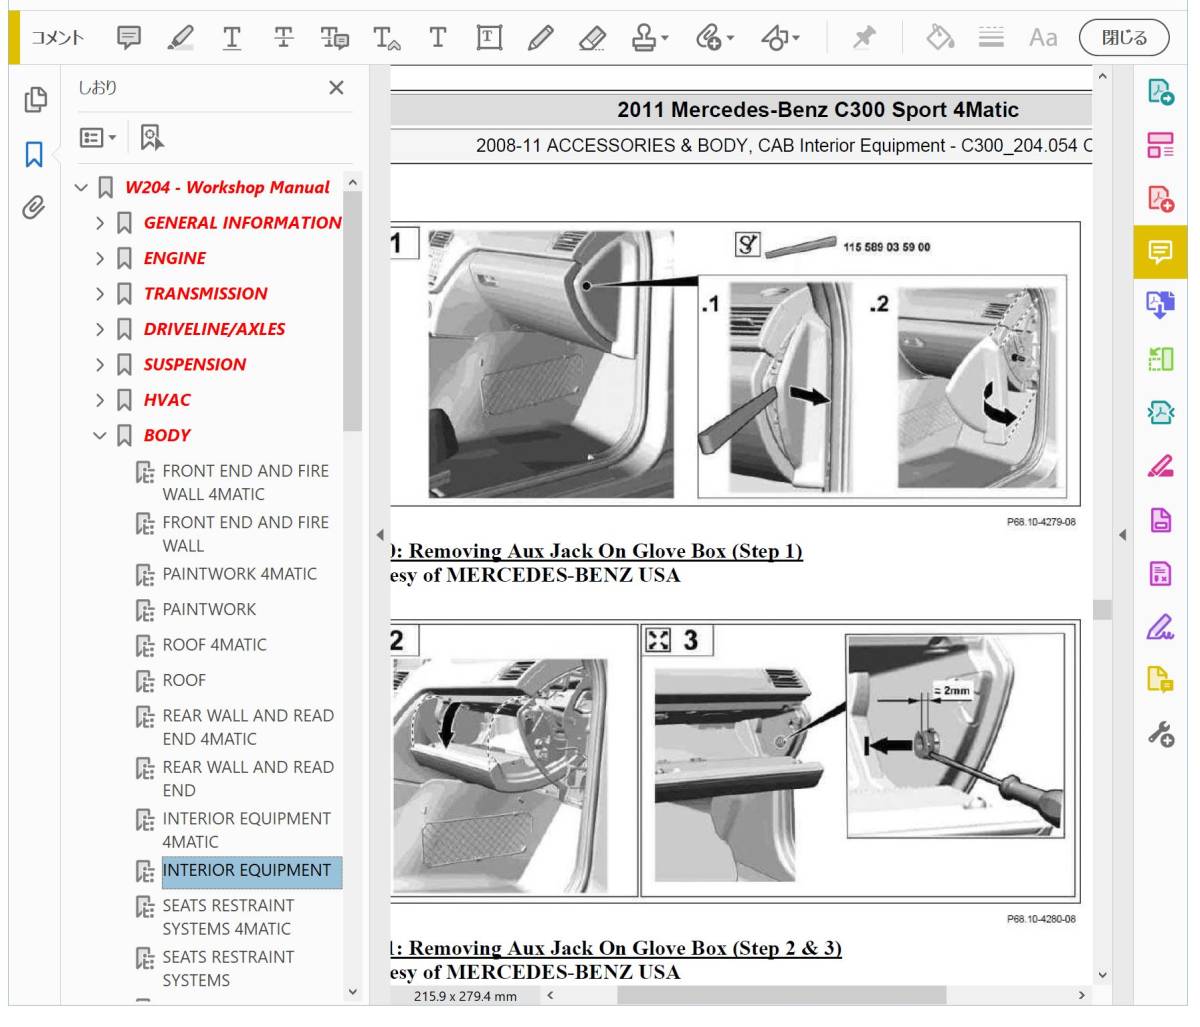The image size is (1200, 1027).
Task: Select the pencil drawing tool
Action: click(x=540, y=38)
